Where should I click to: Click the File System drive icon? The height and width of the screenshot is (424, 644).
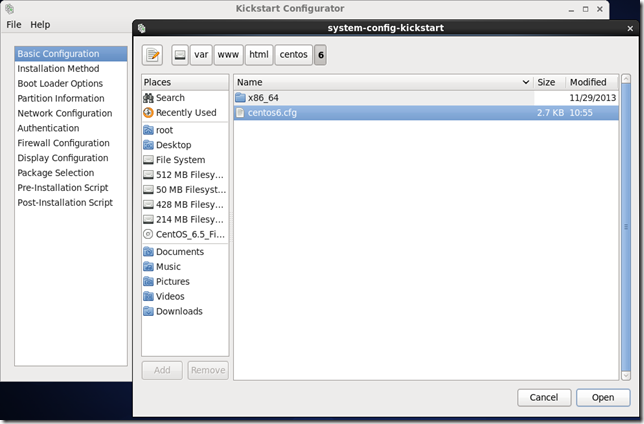pyautogui.click(x=148, y=160)
